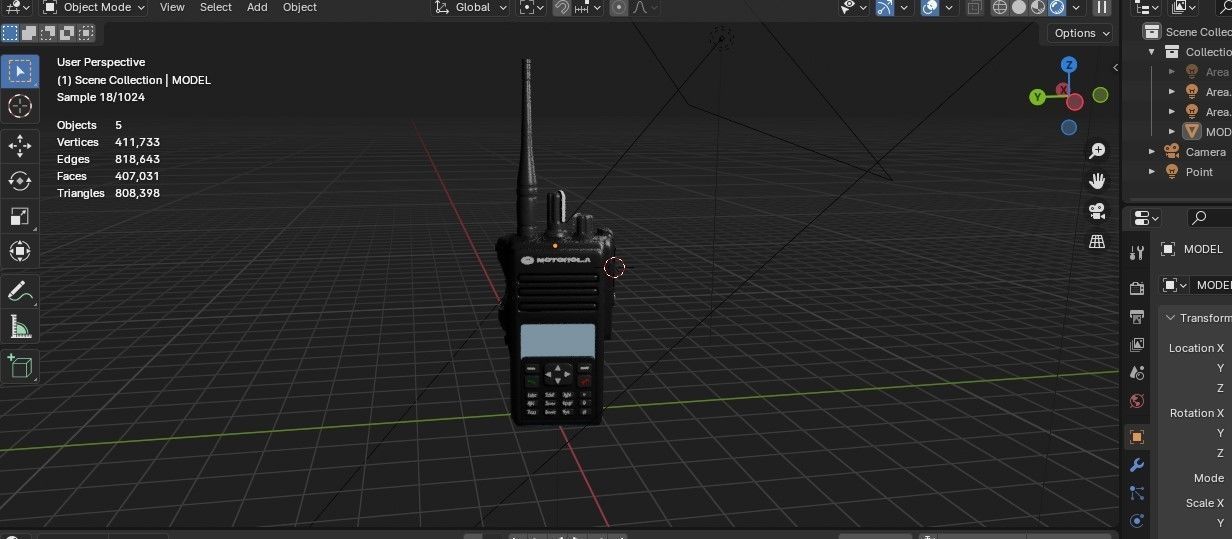This screenshot has width=1232, height=539.
Task: Switch to wireframe shading
Action: pos(1000,7)
